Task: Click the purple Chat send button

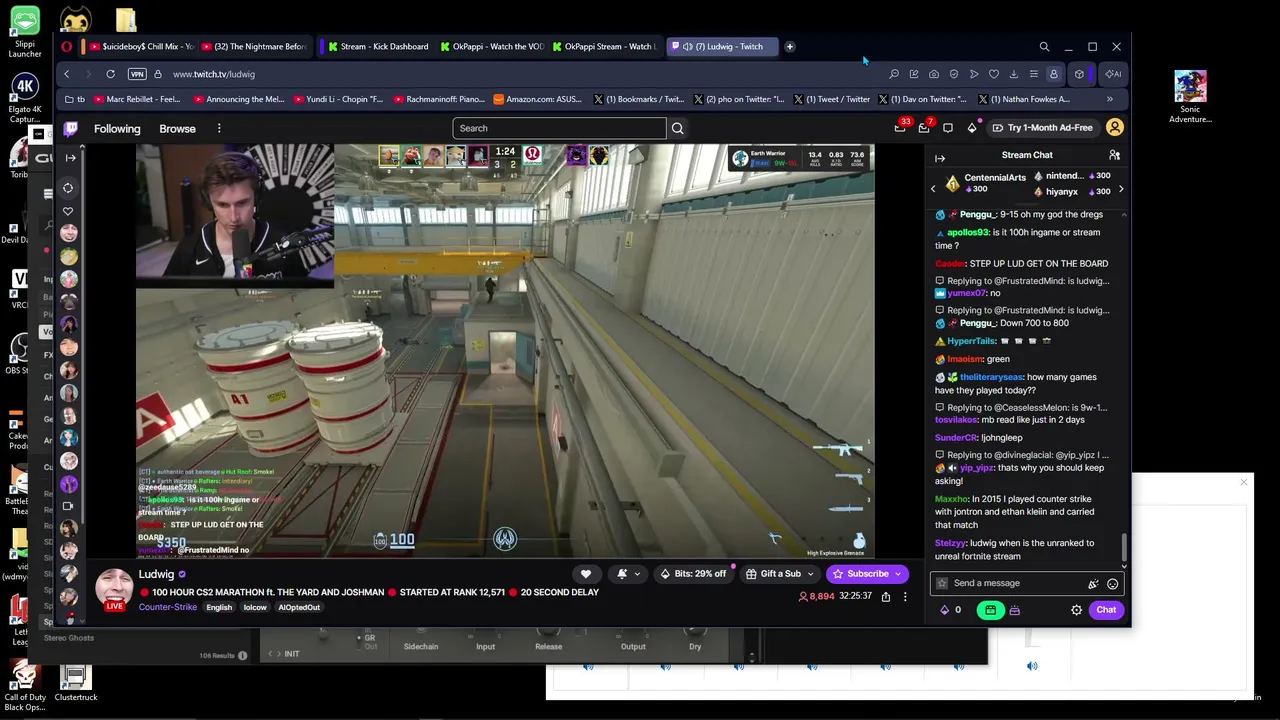Action: (1106, 610)
